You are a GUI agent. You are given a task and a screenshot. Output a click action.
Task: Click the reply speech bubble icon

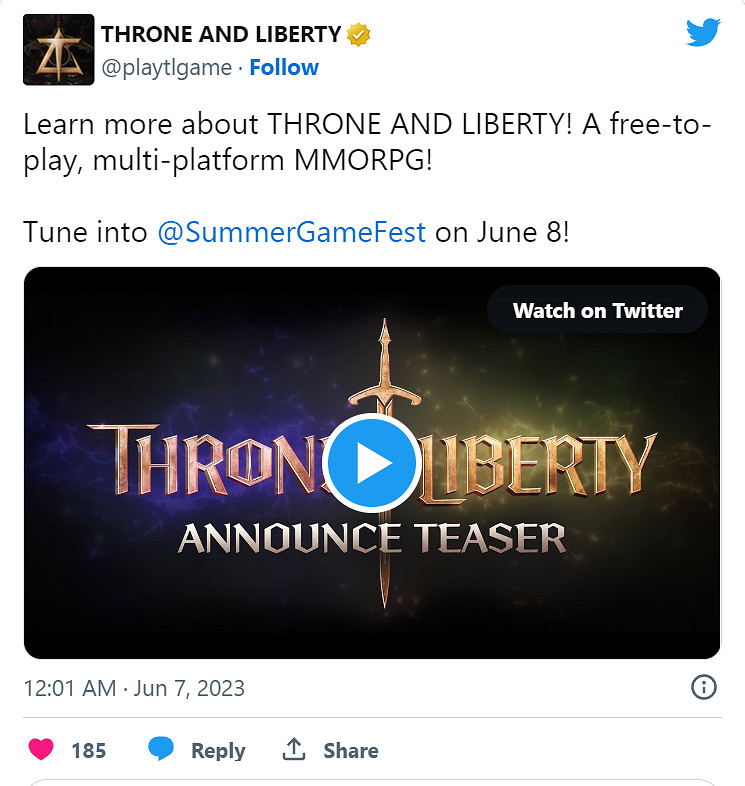tap(161, 749)
